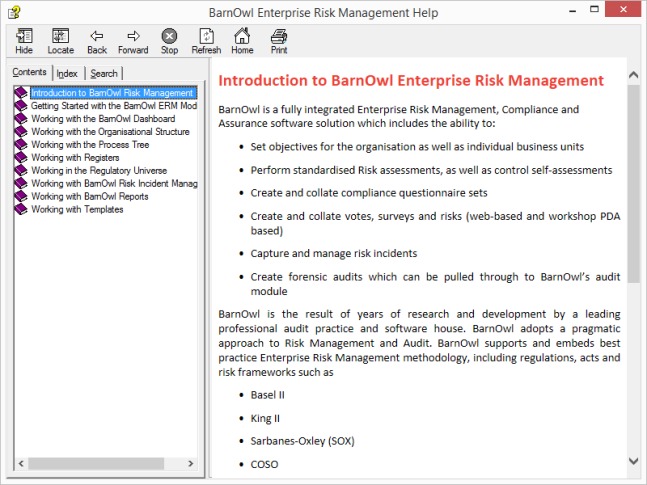Screen dimensions: 647x485
Task: Click the Locate toolbar icon
Action: [x=60, y=41]
